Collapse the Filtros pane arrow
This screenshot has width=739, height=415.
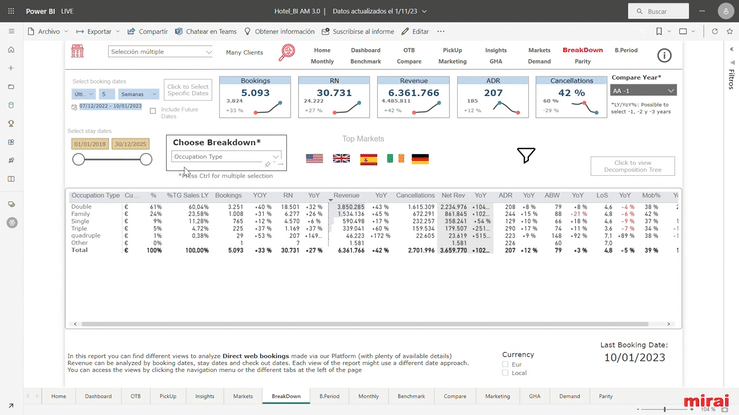click(x=731, y=49)
